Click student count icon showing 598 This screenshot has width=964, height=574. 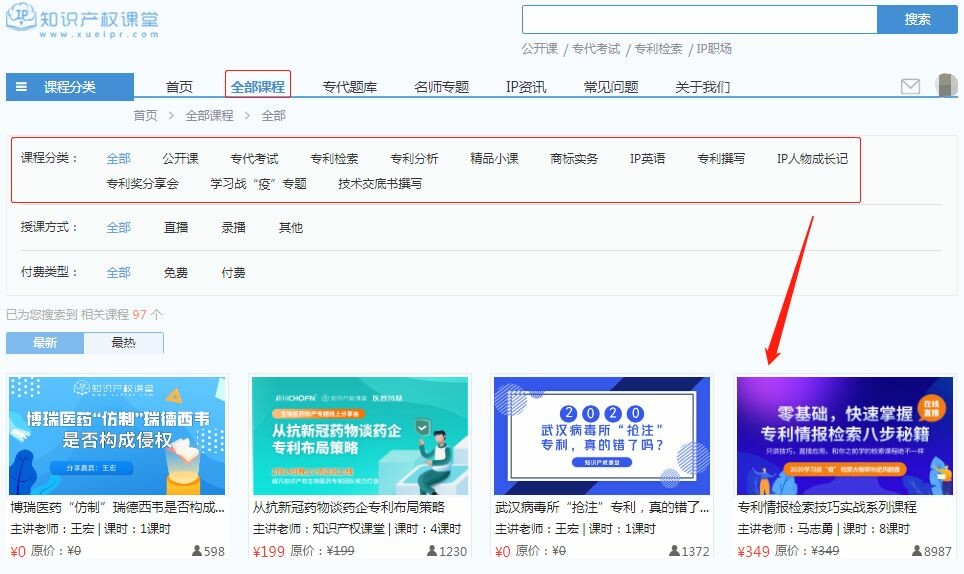[x=197, y=551]
